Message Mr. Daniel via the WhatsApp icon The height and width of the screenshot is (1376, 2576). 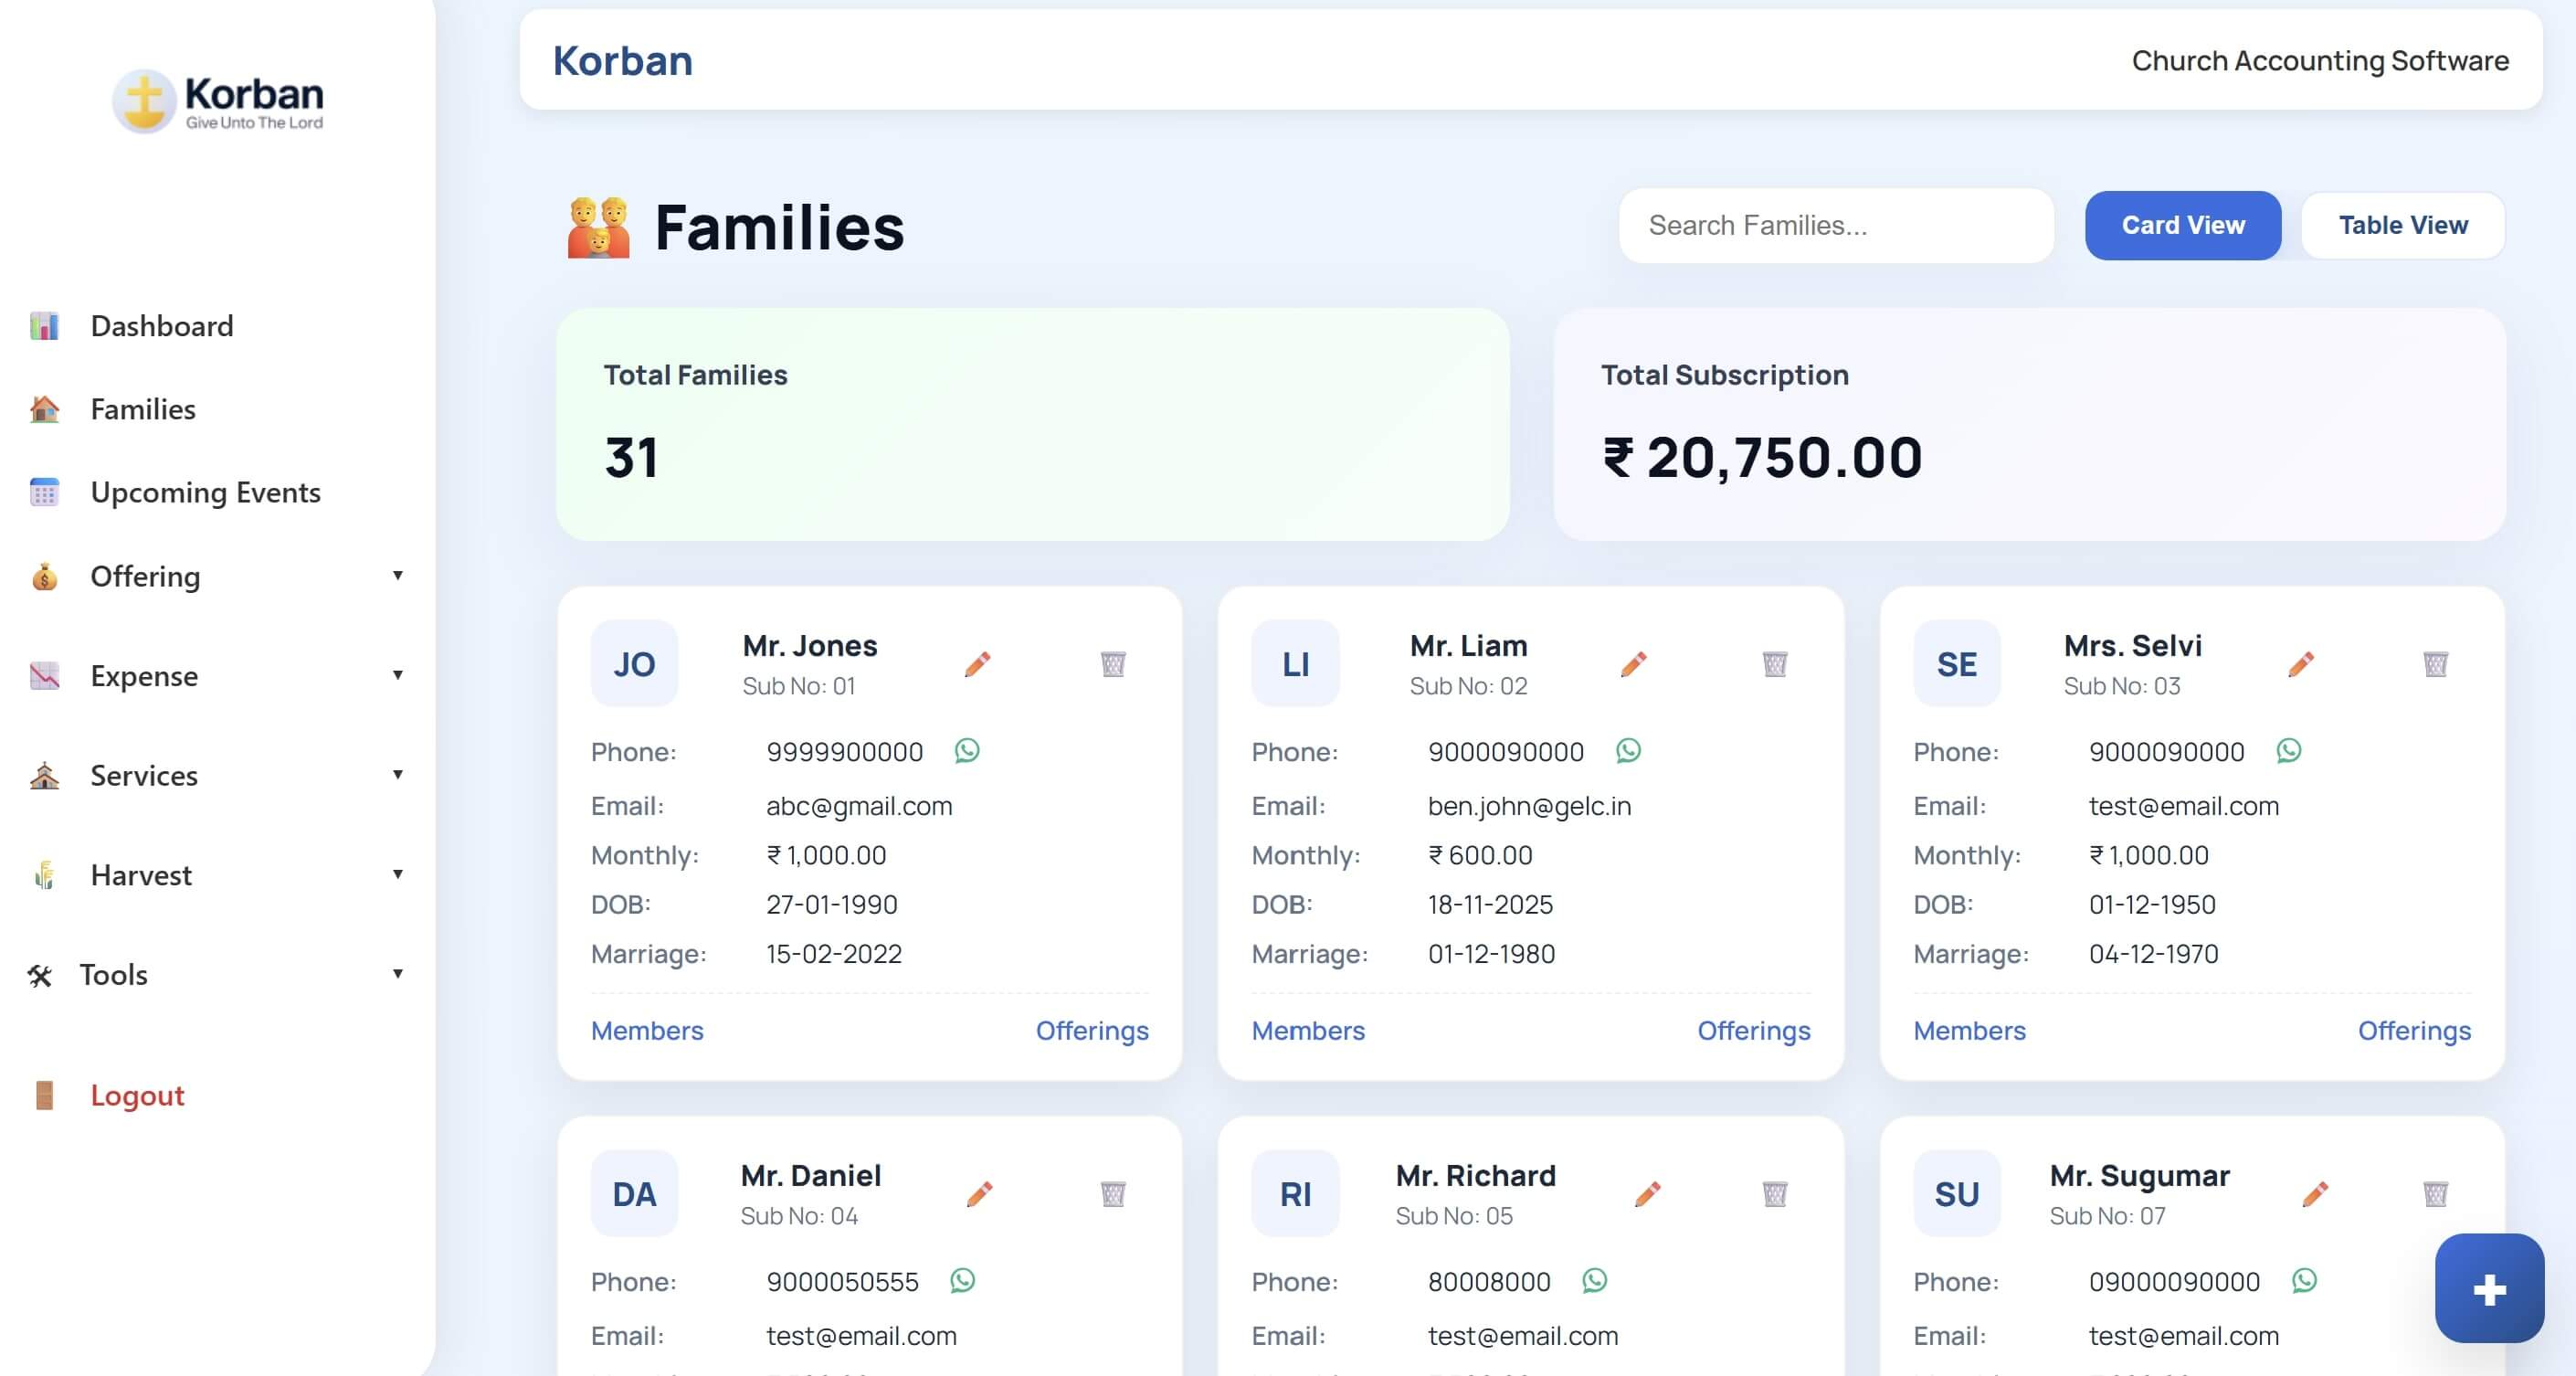(962, 1280)
